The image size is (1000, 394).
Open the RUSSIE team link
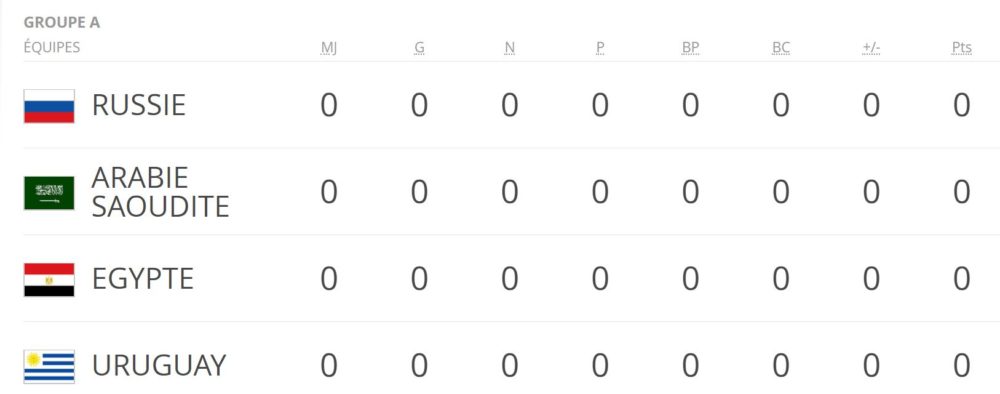(138, 105)
